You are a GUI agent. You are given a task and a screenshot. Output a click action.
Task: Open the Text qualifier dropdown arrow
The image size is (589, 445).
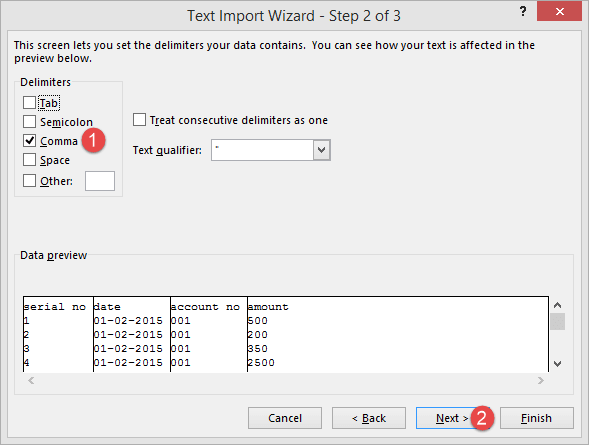[x=322, y=150]
